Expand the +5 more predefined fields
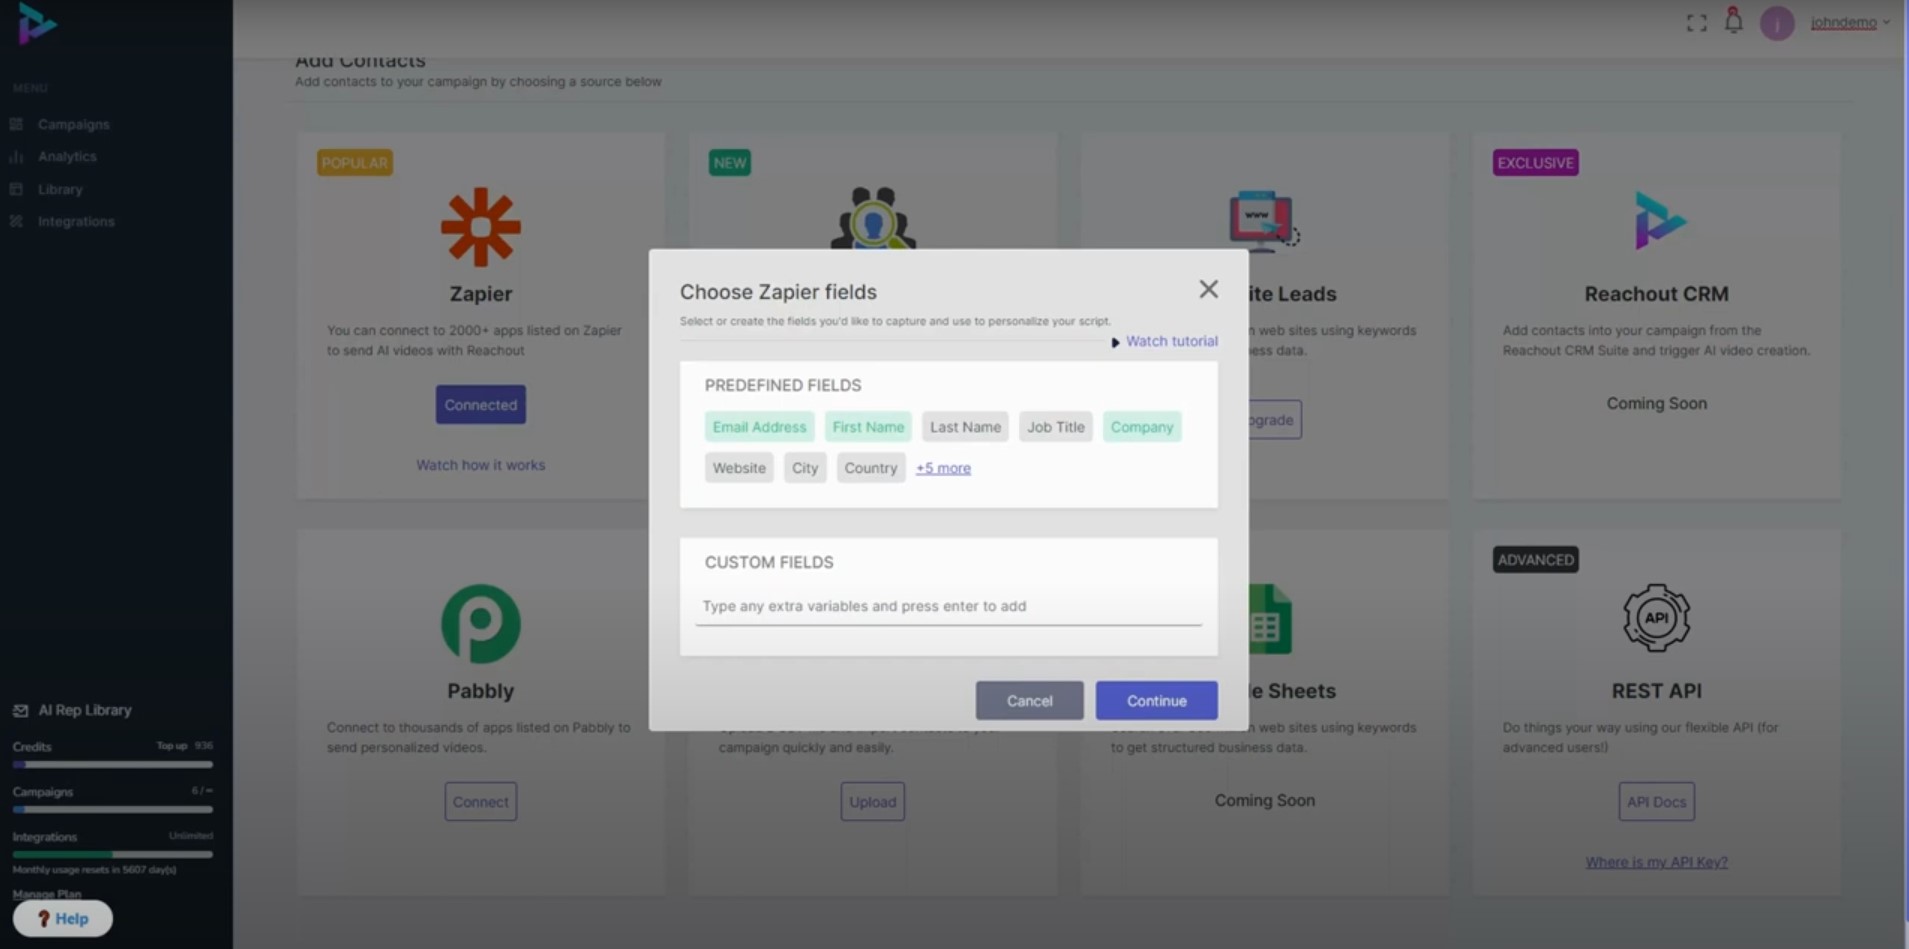This screenshot has width=1909, height=949. coord(943,468)
